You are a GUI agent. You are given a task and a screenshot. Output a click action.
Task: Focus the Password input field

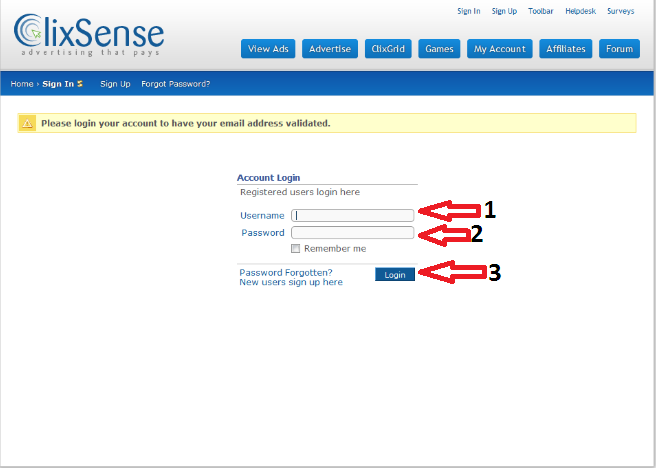(353, 233)
